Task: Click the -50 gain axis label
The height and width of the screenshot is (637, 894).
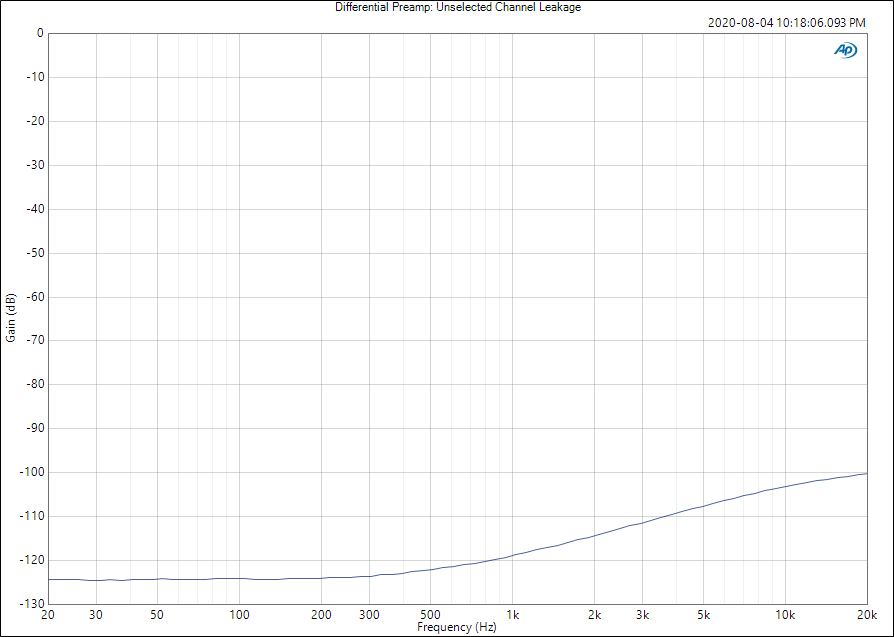Action: [x=35, y=253]
